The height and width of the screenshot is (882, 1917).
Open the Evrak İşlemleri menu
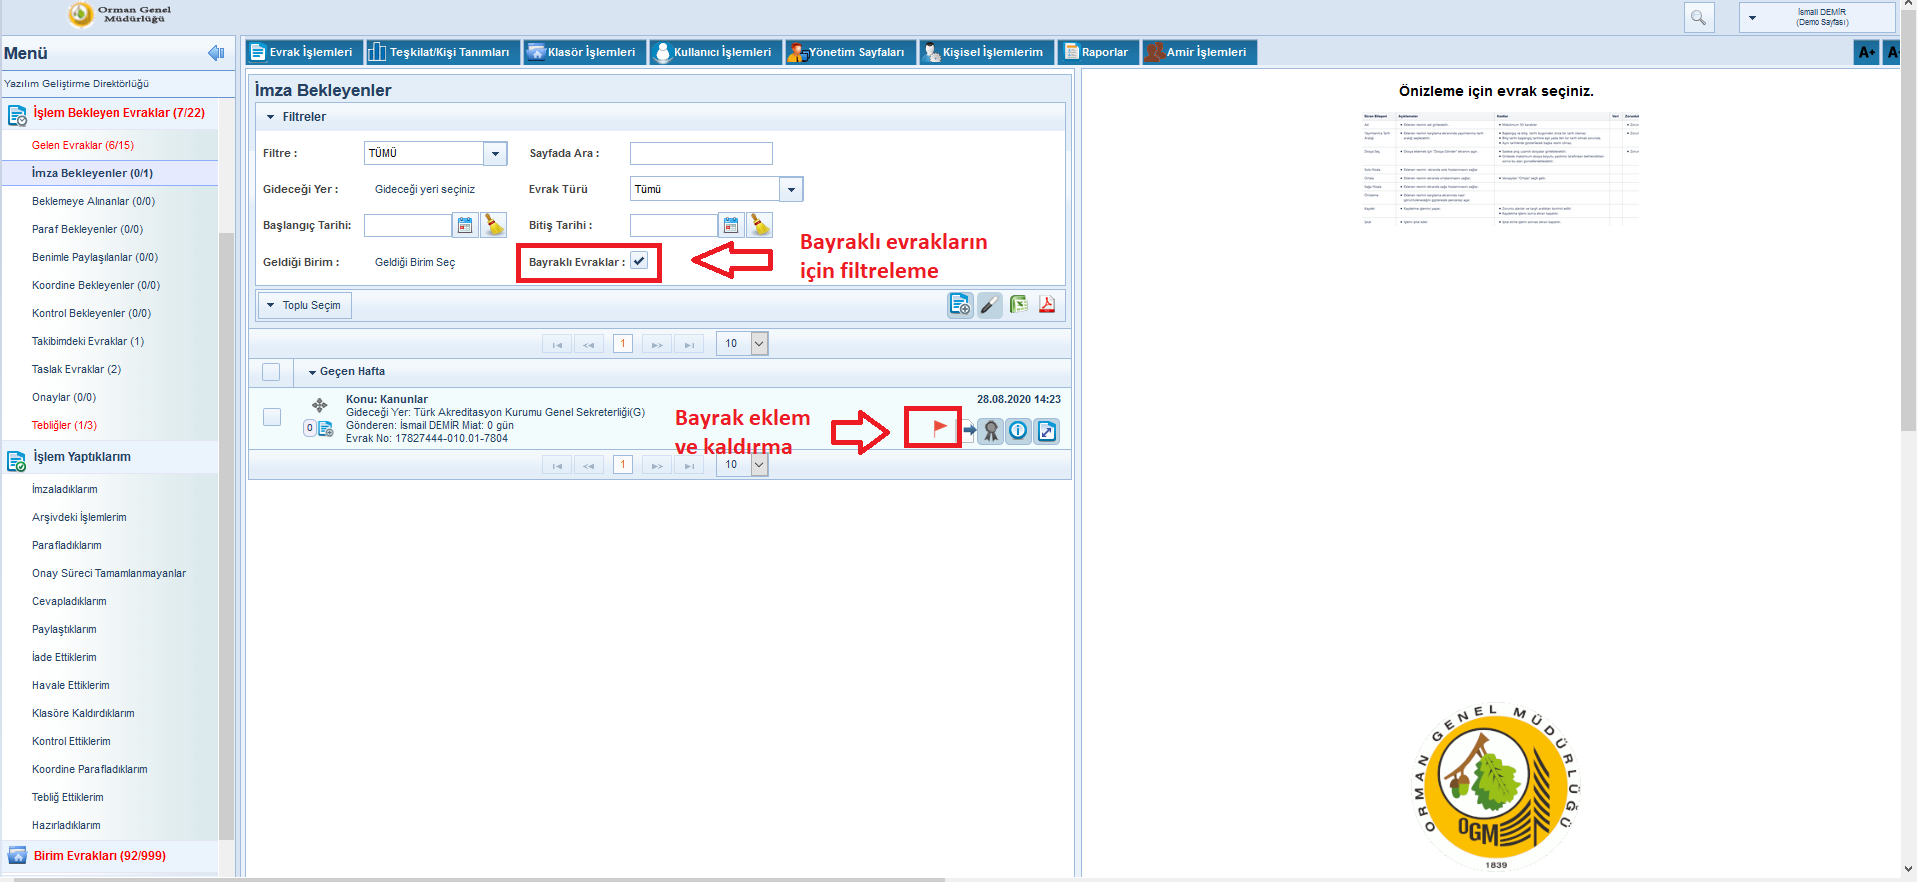coord(302,52)
